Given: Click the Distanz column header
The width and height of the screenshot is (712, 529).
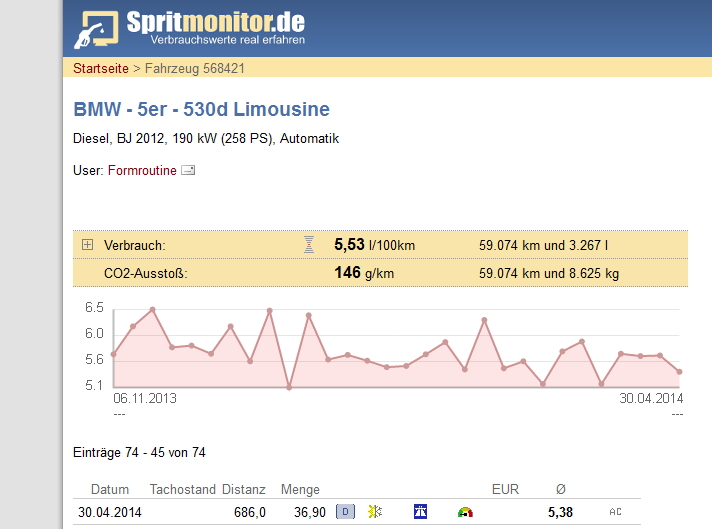Looking at the screenshot, I should coord(243,490).
